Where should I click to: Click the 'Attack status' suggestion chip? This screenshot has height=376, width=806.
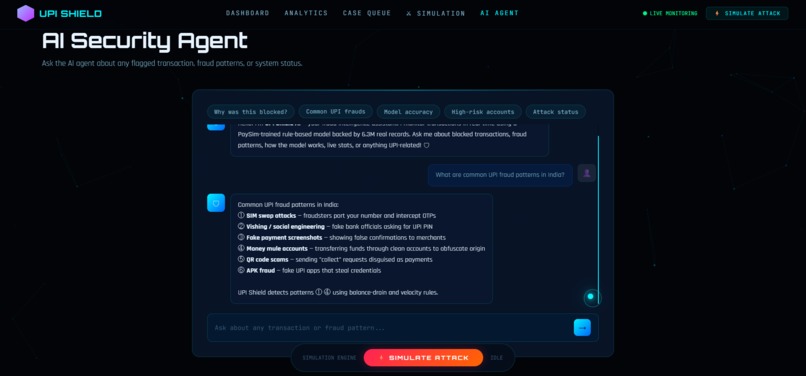(556, 112)
